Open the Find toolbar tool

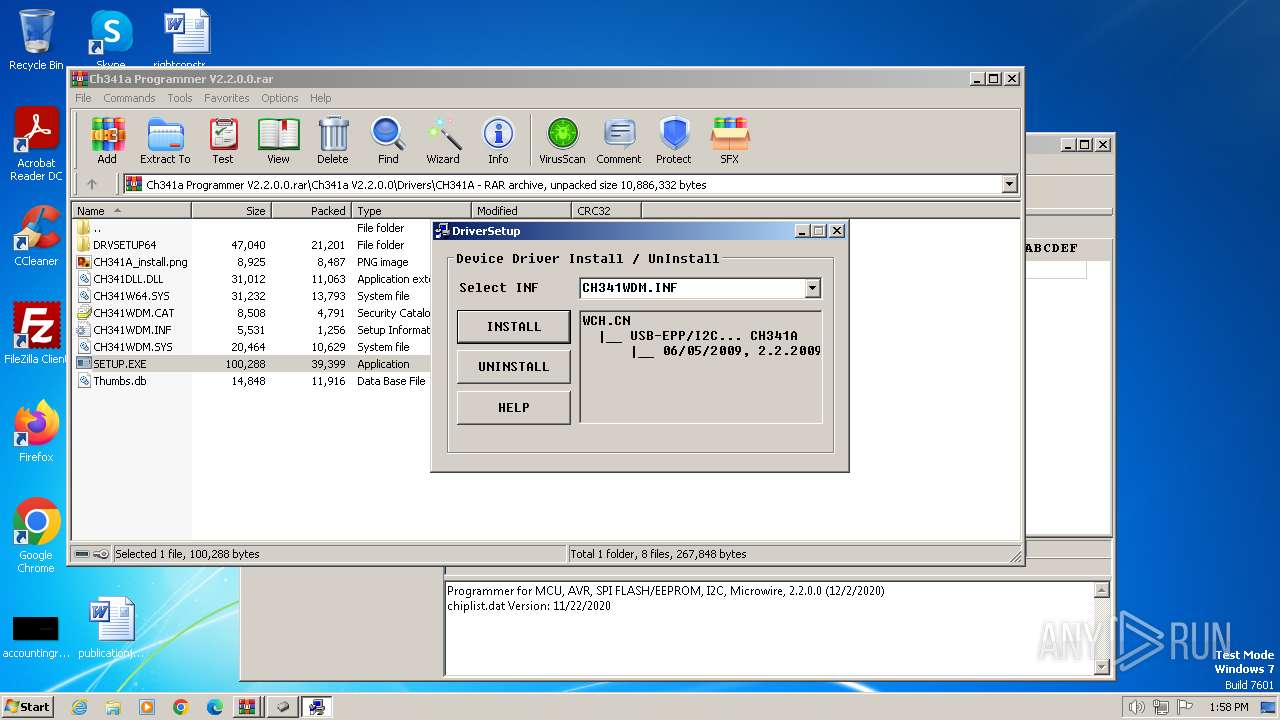coord(388,140)
